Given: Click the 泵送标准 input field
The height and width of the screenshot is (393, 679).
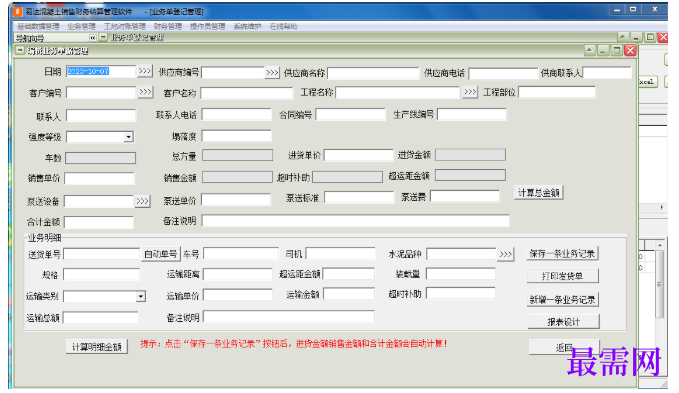Looking at the screenshot, I should click(x=359, y=197).
